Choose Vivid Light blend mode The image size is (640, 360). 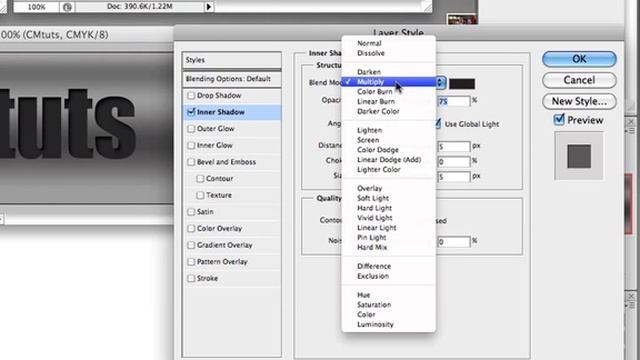[389, 218]
